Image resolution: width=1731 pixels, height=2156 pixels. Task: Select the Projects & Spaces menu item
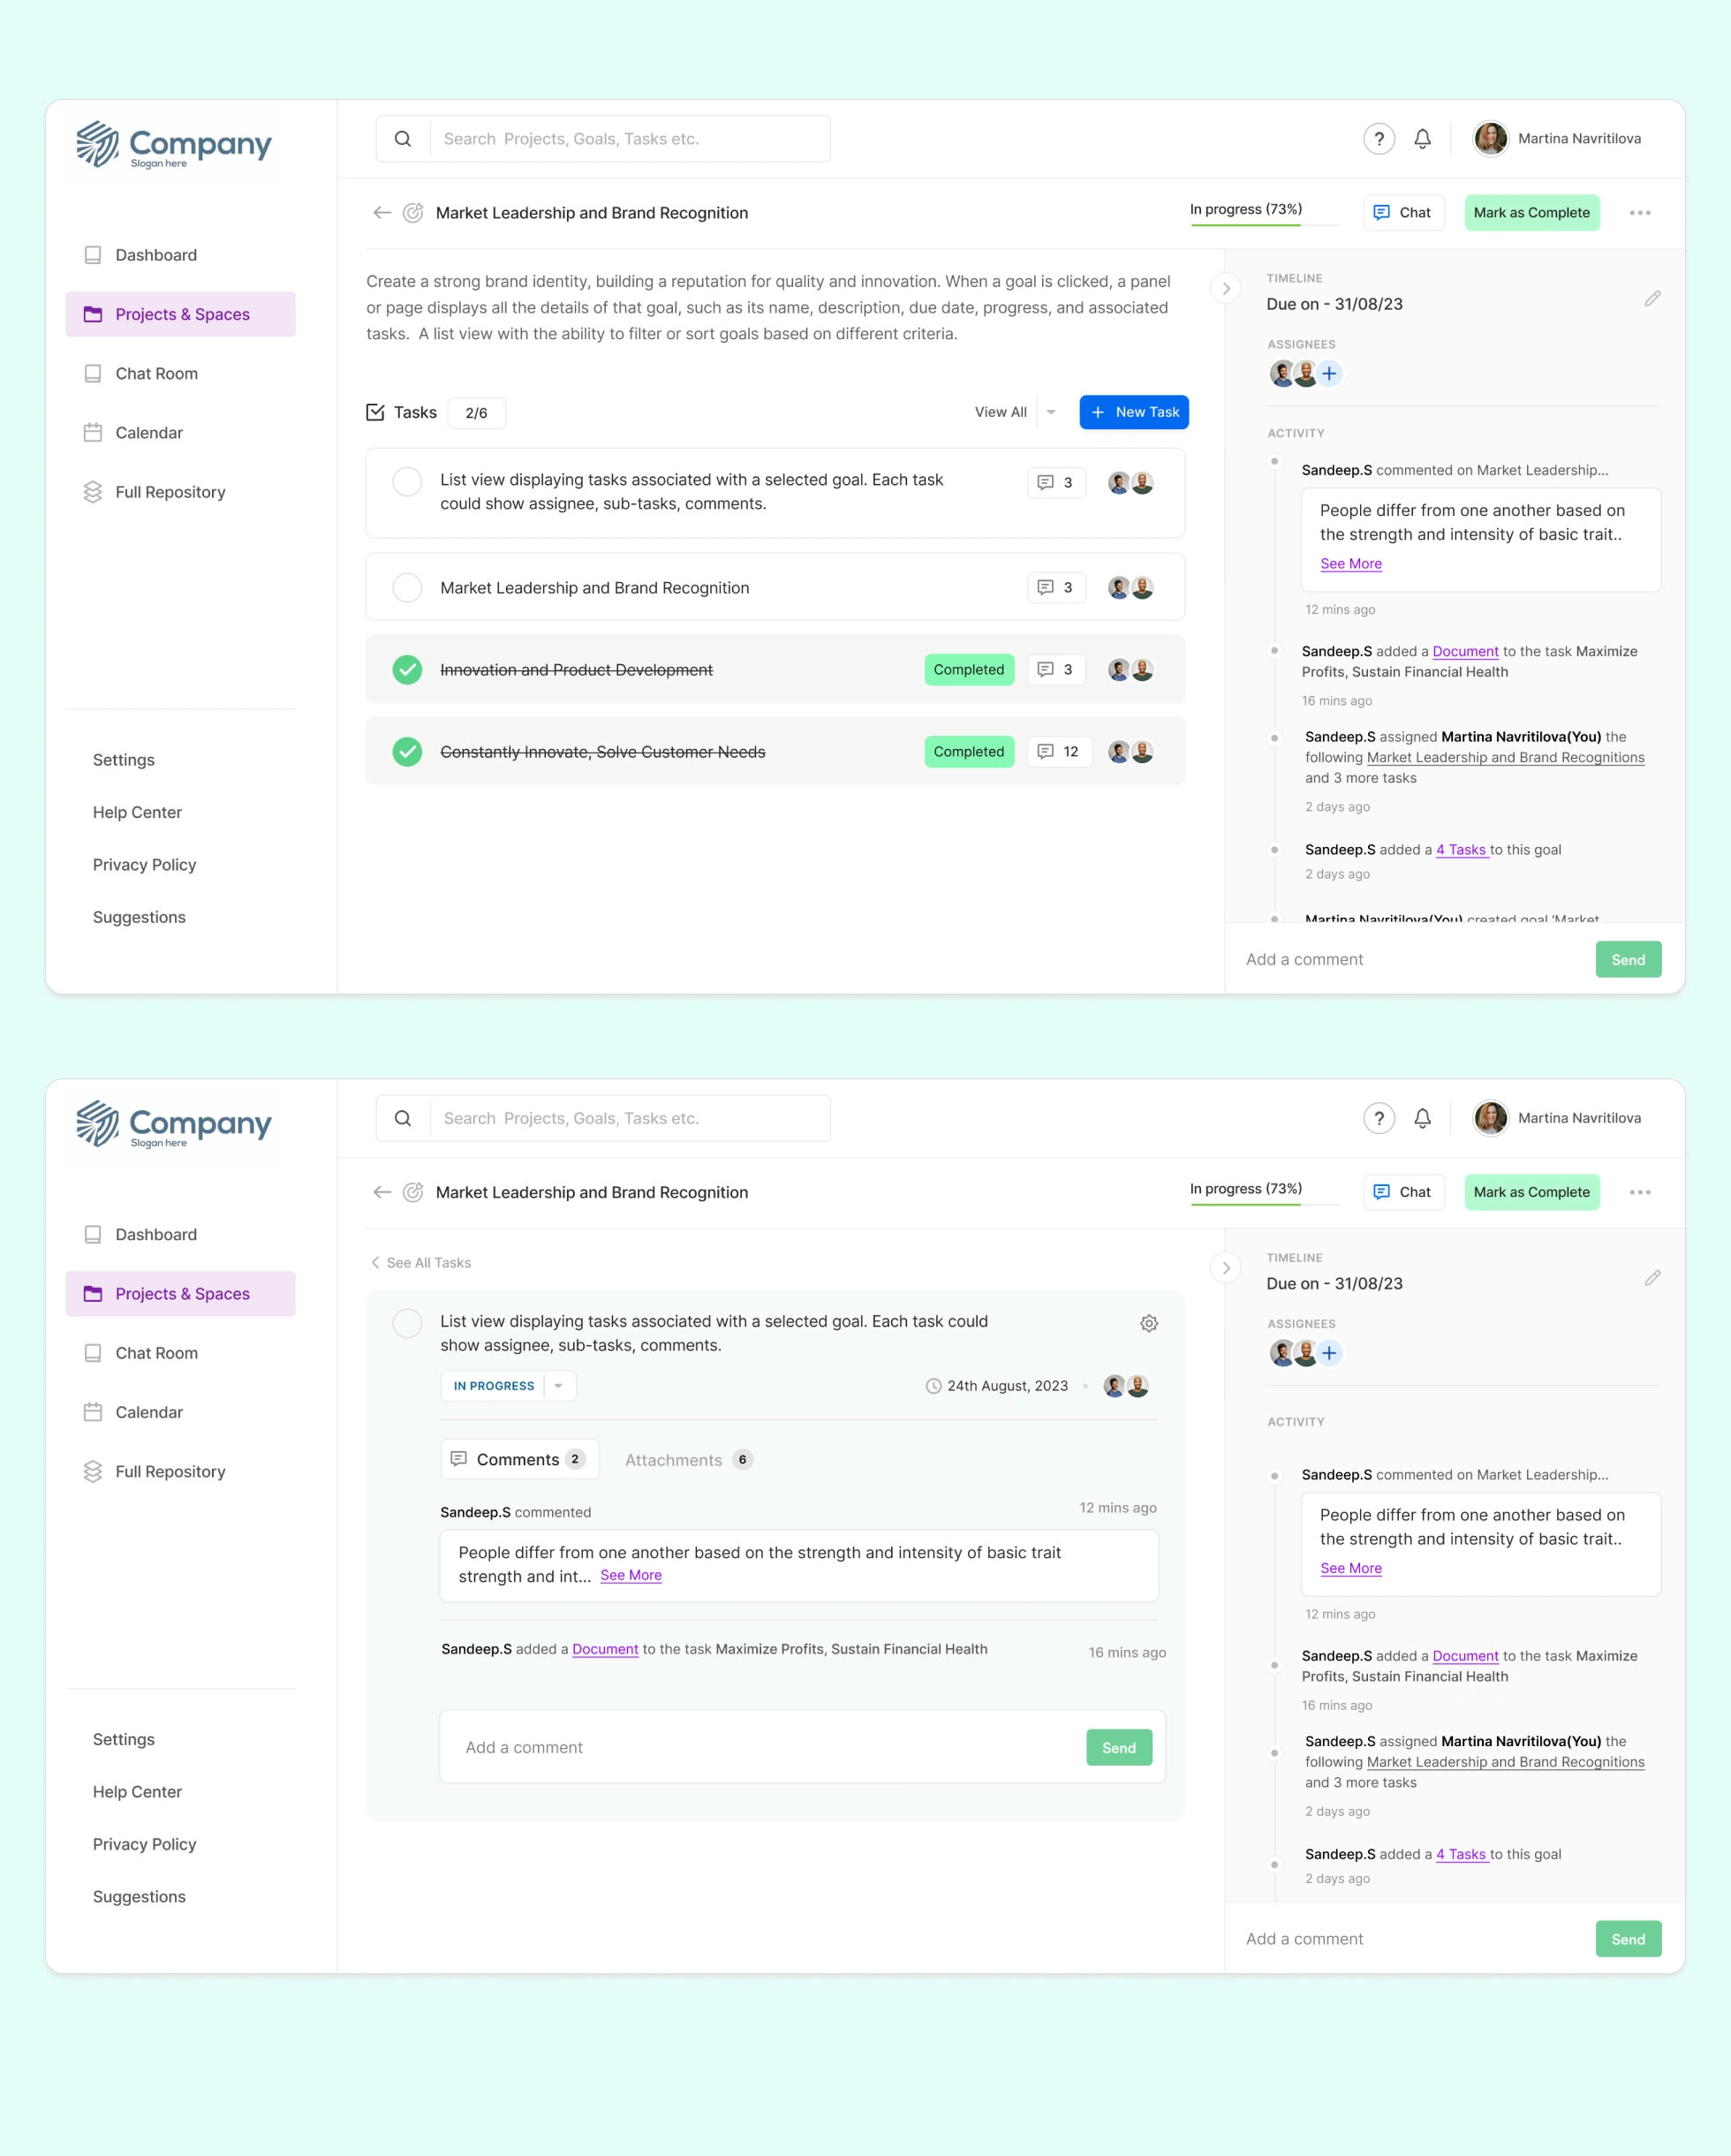click(182, 313)
